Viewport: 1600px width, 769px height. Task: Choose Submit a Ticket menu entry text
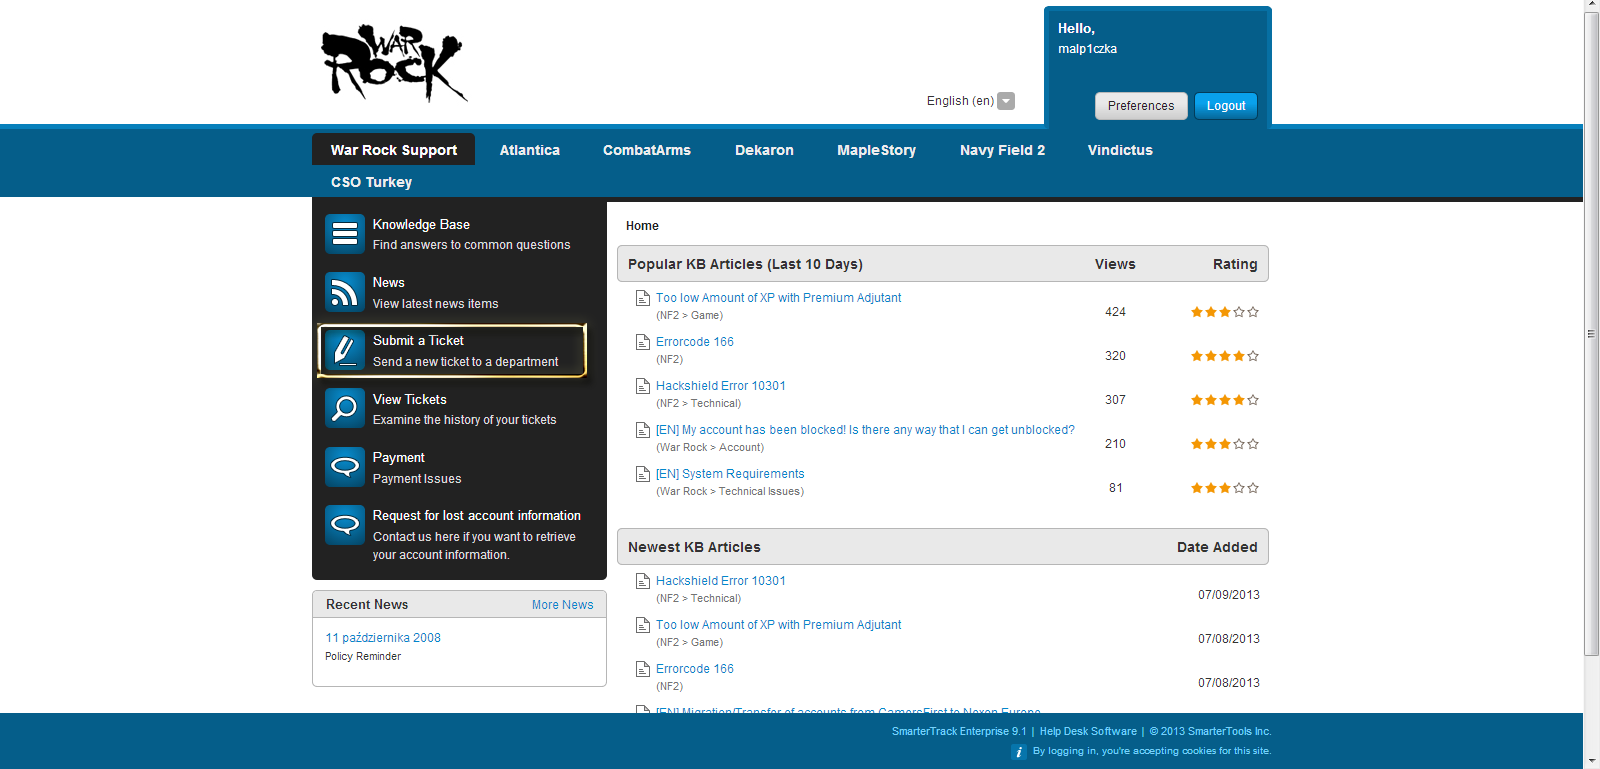tap(418, 341)
